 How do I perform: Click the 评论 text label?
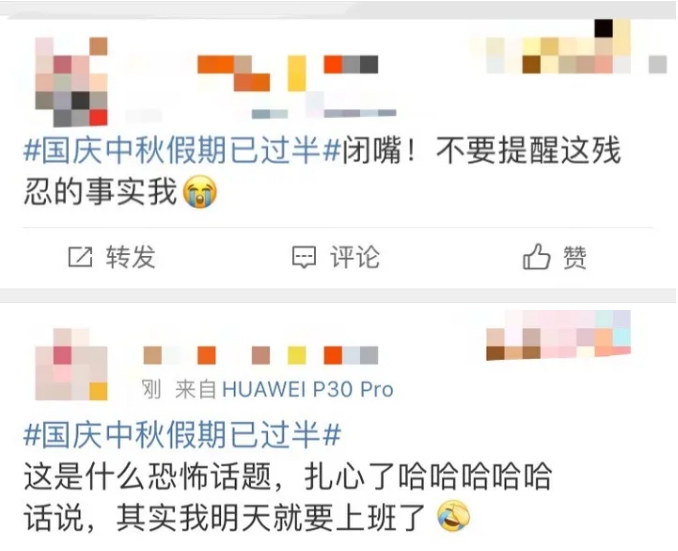(355, 257)
